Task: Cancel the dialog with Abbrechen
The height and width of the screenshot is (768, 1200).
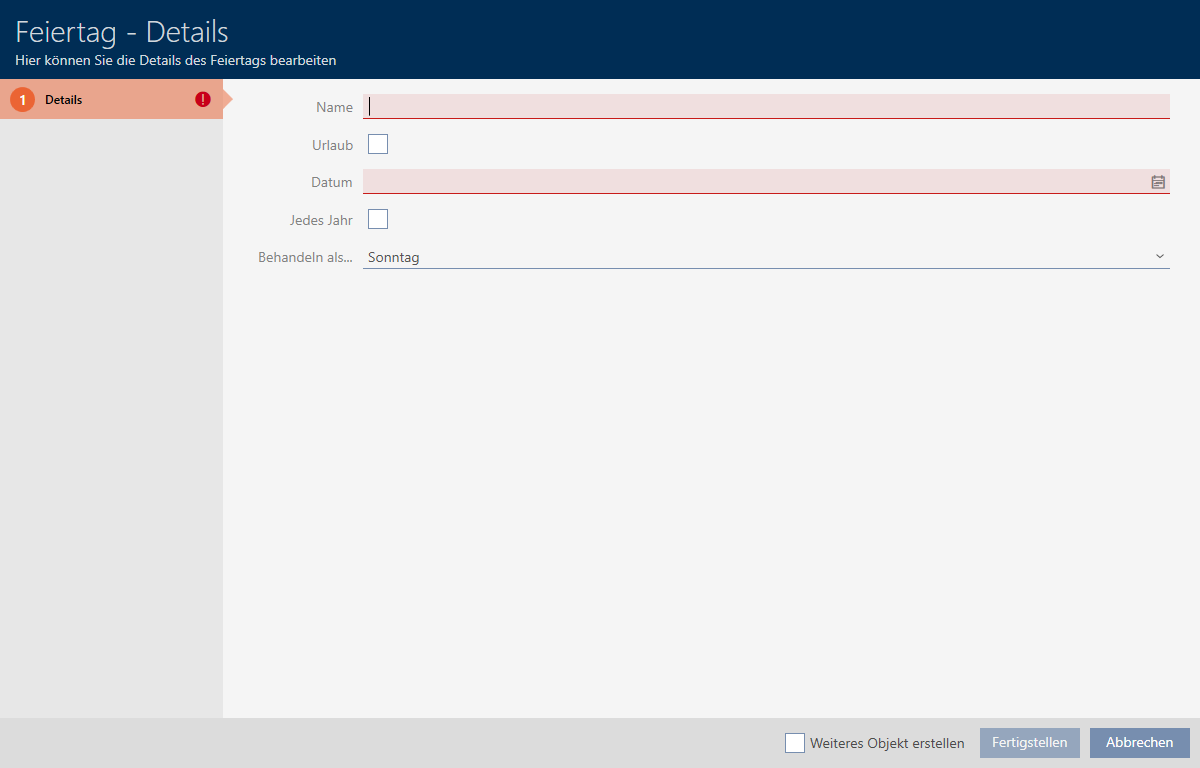Action: [x=1139, y=743]
